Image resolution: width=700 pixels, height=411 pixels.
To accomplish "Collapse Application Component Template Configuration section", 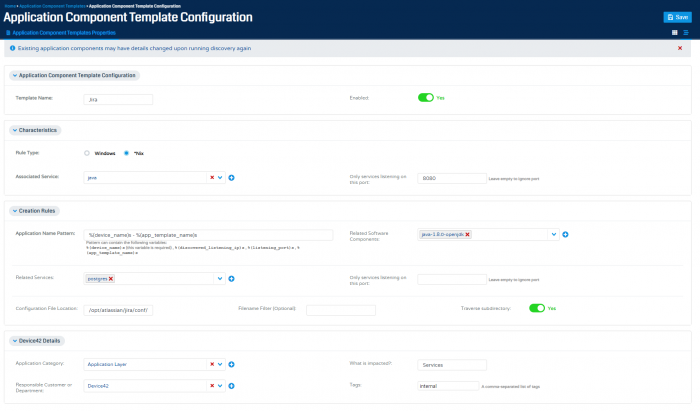I will click(x=74, y=75).
